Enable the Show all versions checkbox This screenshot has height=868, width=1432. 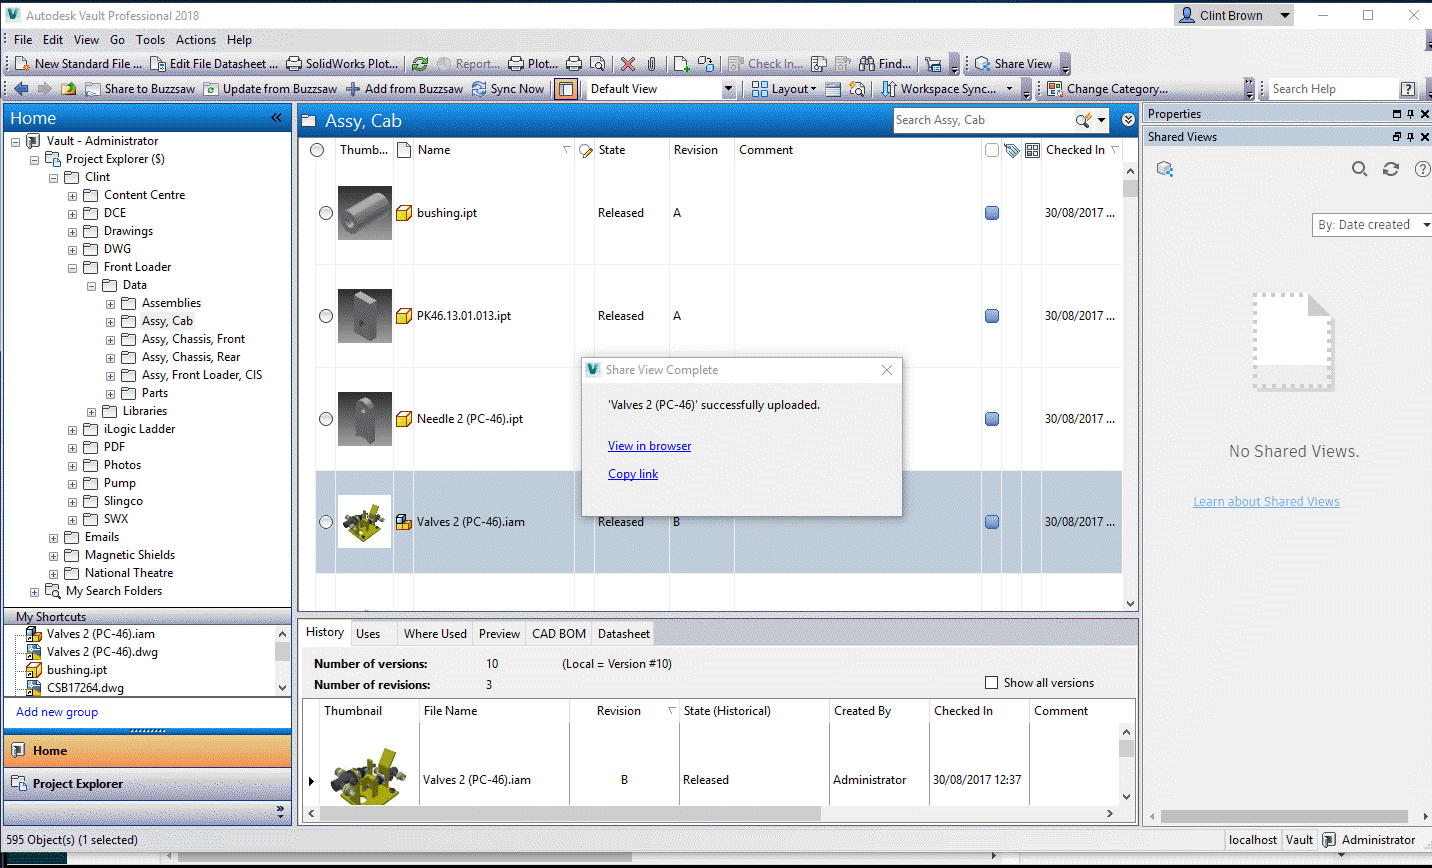[992, 683]
